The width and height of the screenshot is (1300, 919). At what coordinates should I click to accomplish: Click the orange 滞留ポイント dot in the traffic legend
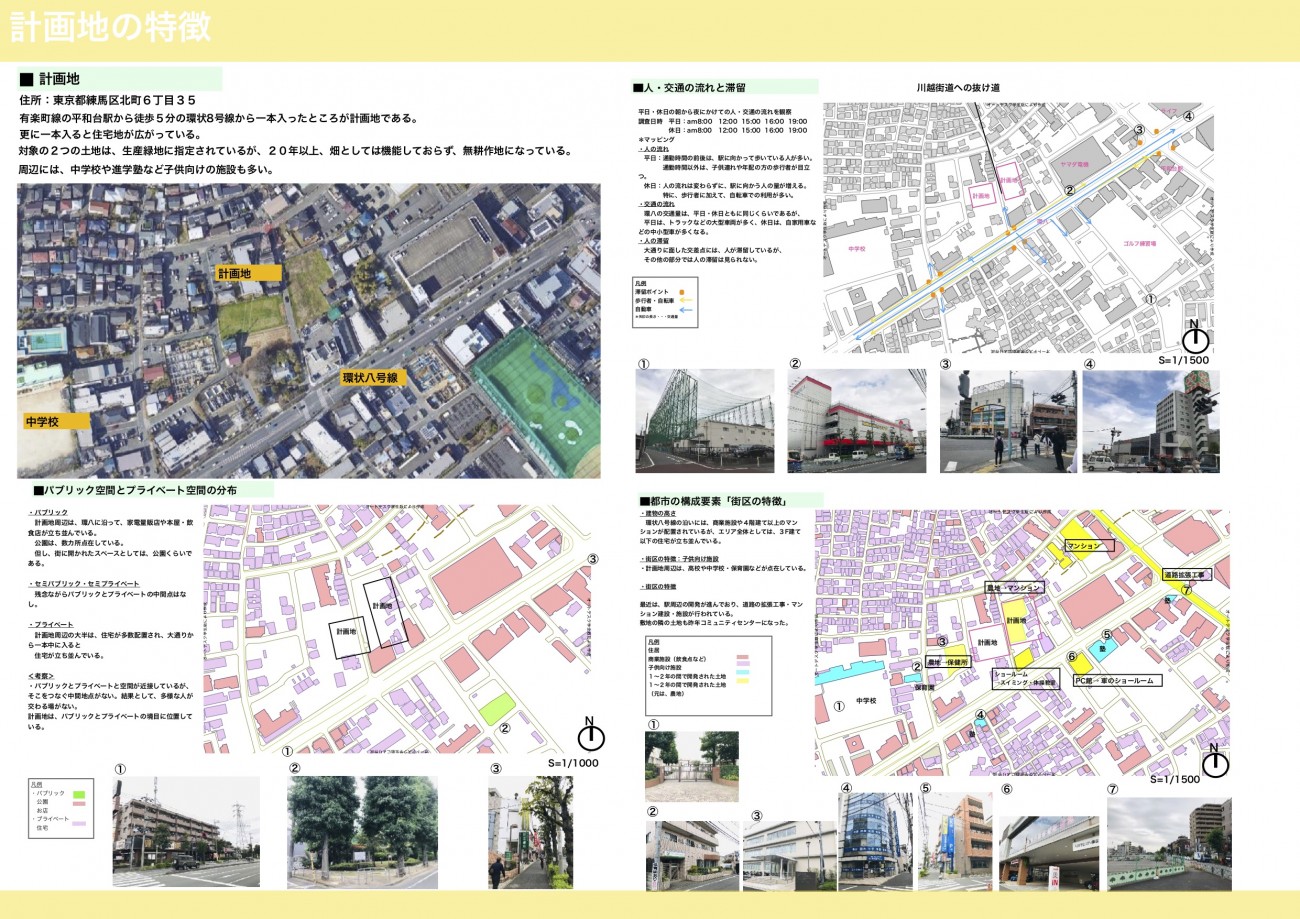[x=681, y=291]
